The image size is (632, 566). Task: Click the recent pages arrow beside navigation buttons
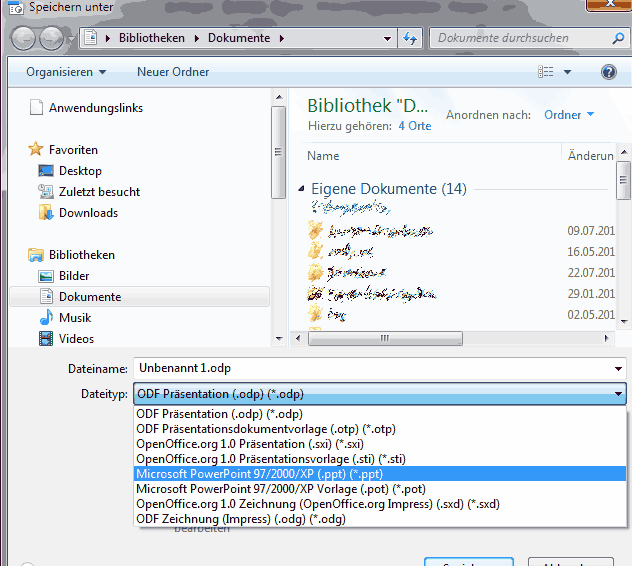pyautogui.click(x=71, y=39)
